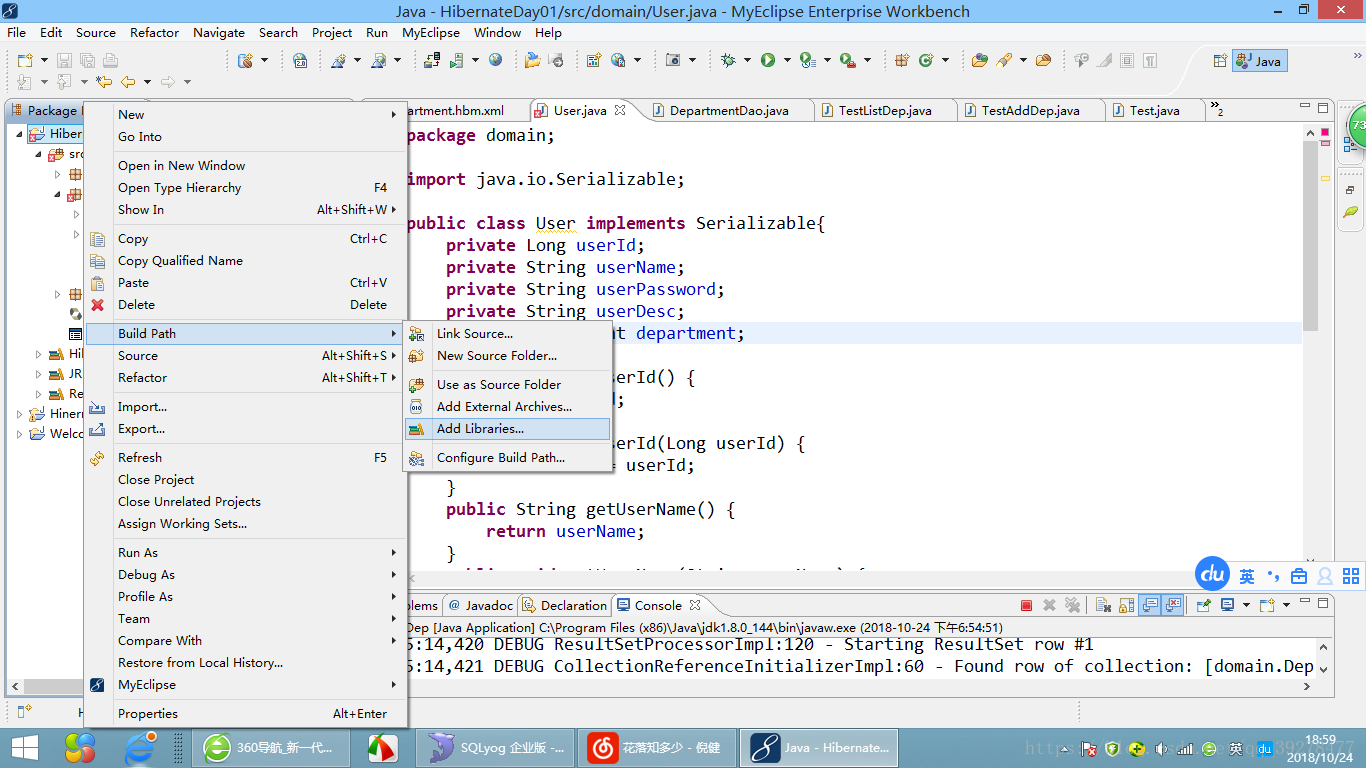The height and width of the screenshot is (768, 1366).
Task: Open dropdown next to New file icon
Action: pyautogui.click(x=44, y=61)
